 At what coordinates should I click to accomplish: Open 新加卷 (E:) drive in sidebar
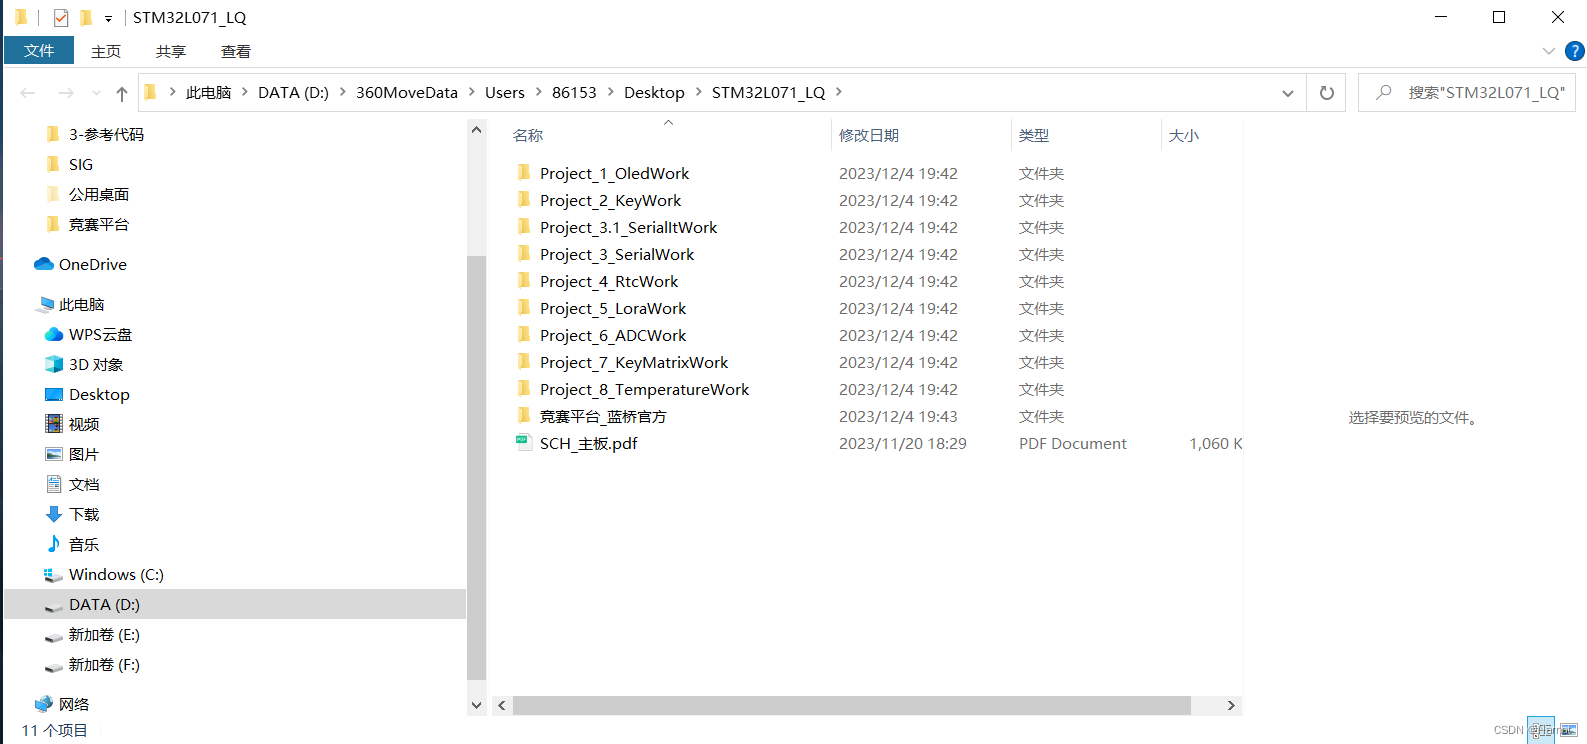pyautogui.click(x=104, y=634)
